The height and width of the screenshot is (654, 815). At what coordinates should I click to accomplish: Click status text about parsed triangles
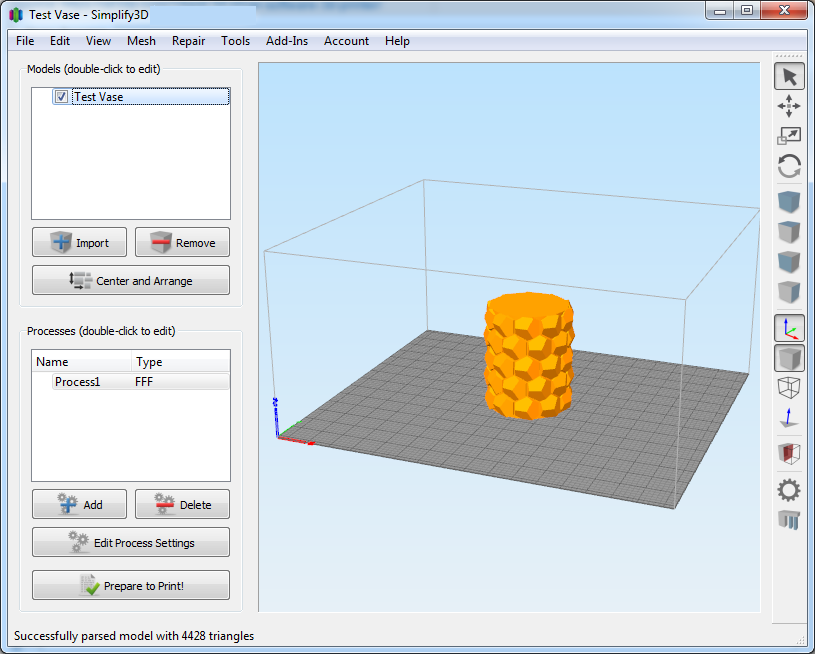pyautogui.click(x=134, y=636)
